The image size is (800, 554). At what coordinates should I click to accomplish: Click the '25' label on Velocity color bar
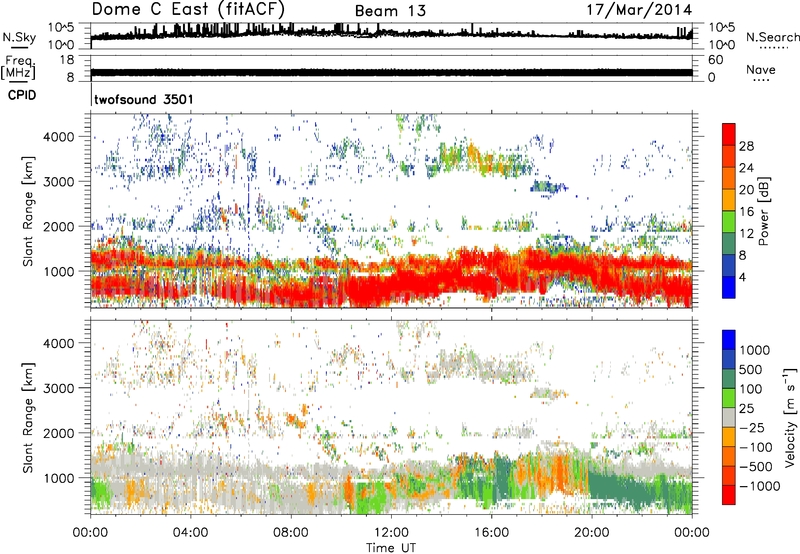(x=746, y=409)
